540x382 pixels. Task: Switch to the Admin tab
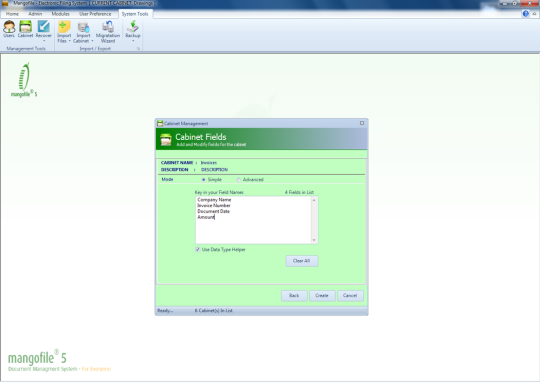[x=35, y=14]
